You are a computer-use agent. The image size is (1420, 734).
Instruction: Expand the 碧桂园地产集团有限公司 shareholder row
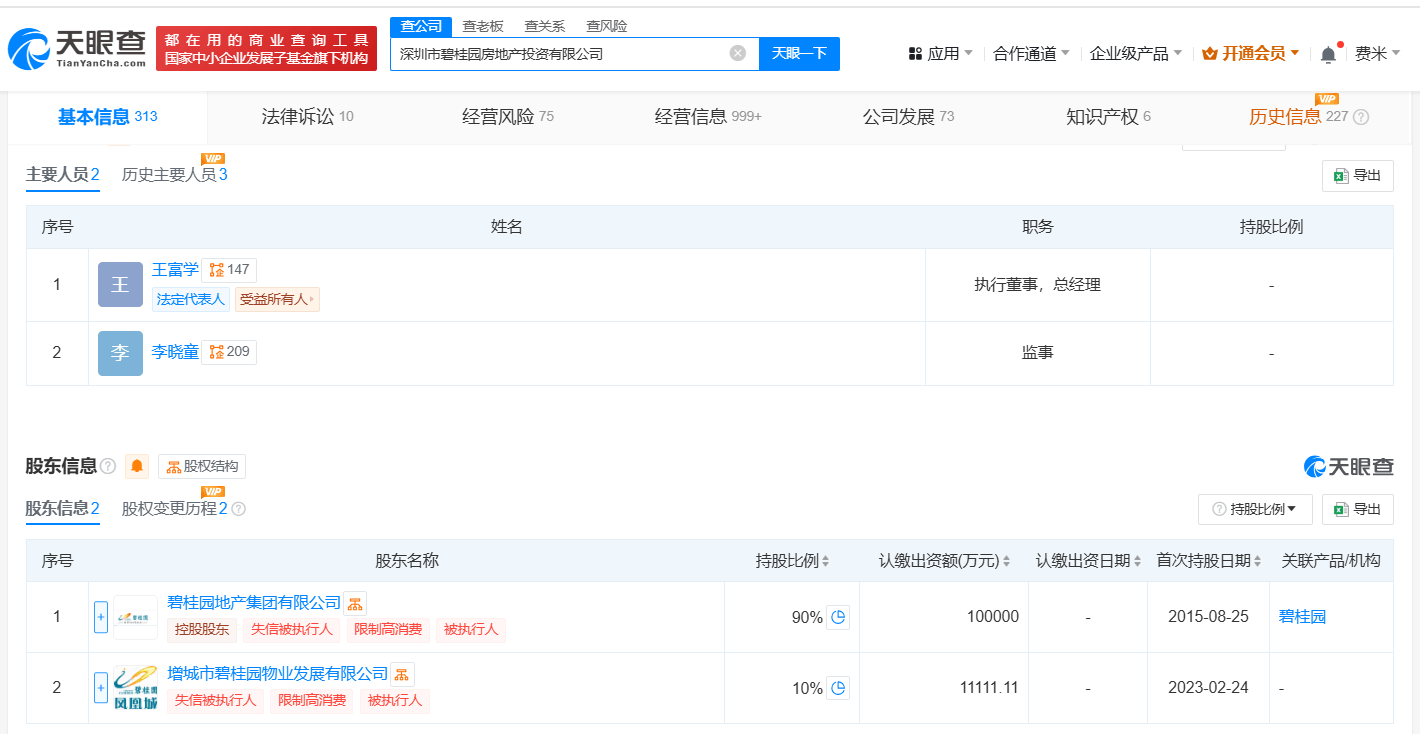tap(100, 617)
